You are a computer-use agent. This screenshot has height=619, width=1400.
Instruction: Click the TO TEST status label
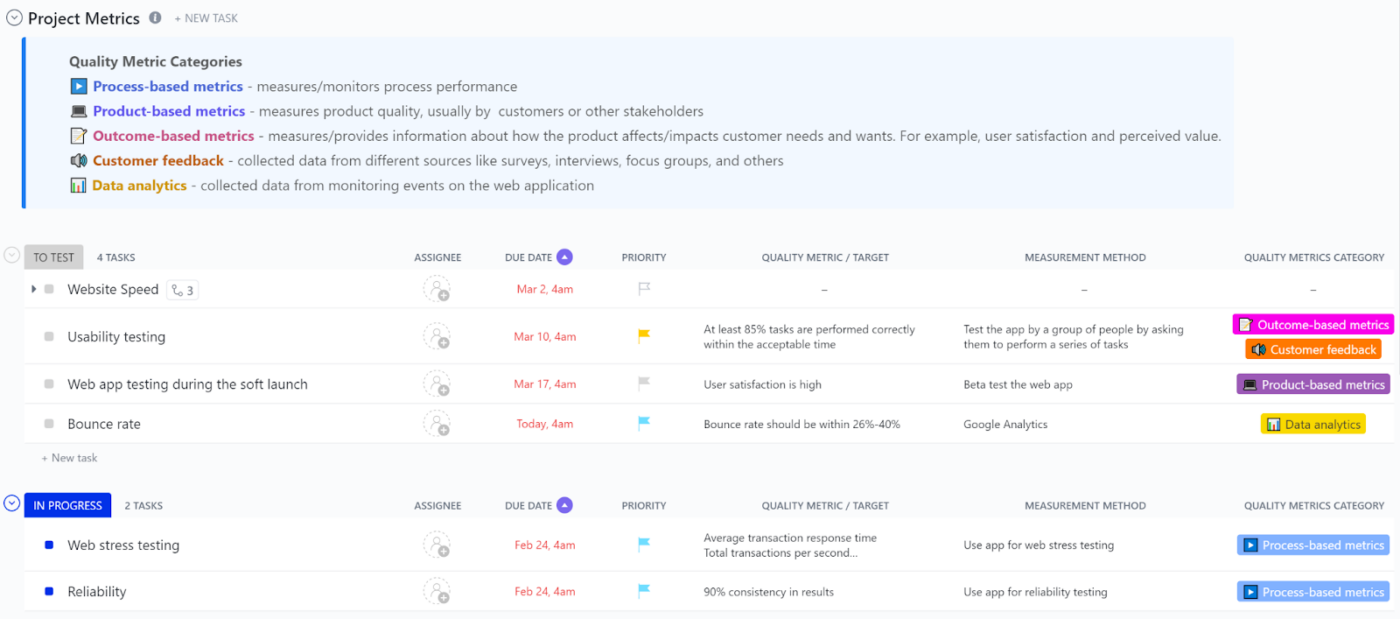[x=54, y=257]
